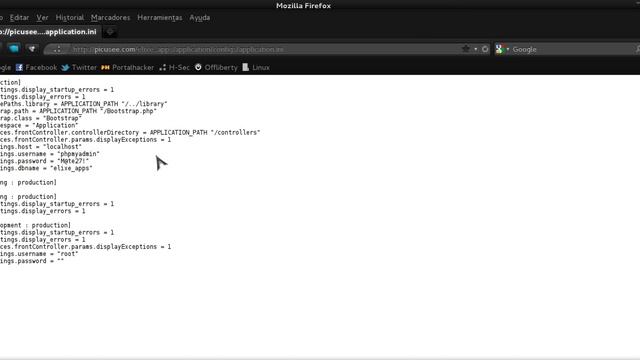Viewport: 640px width, 360px height.
Task: Open the Linux bookmark
Action: point(256,67)
